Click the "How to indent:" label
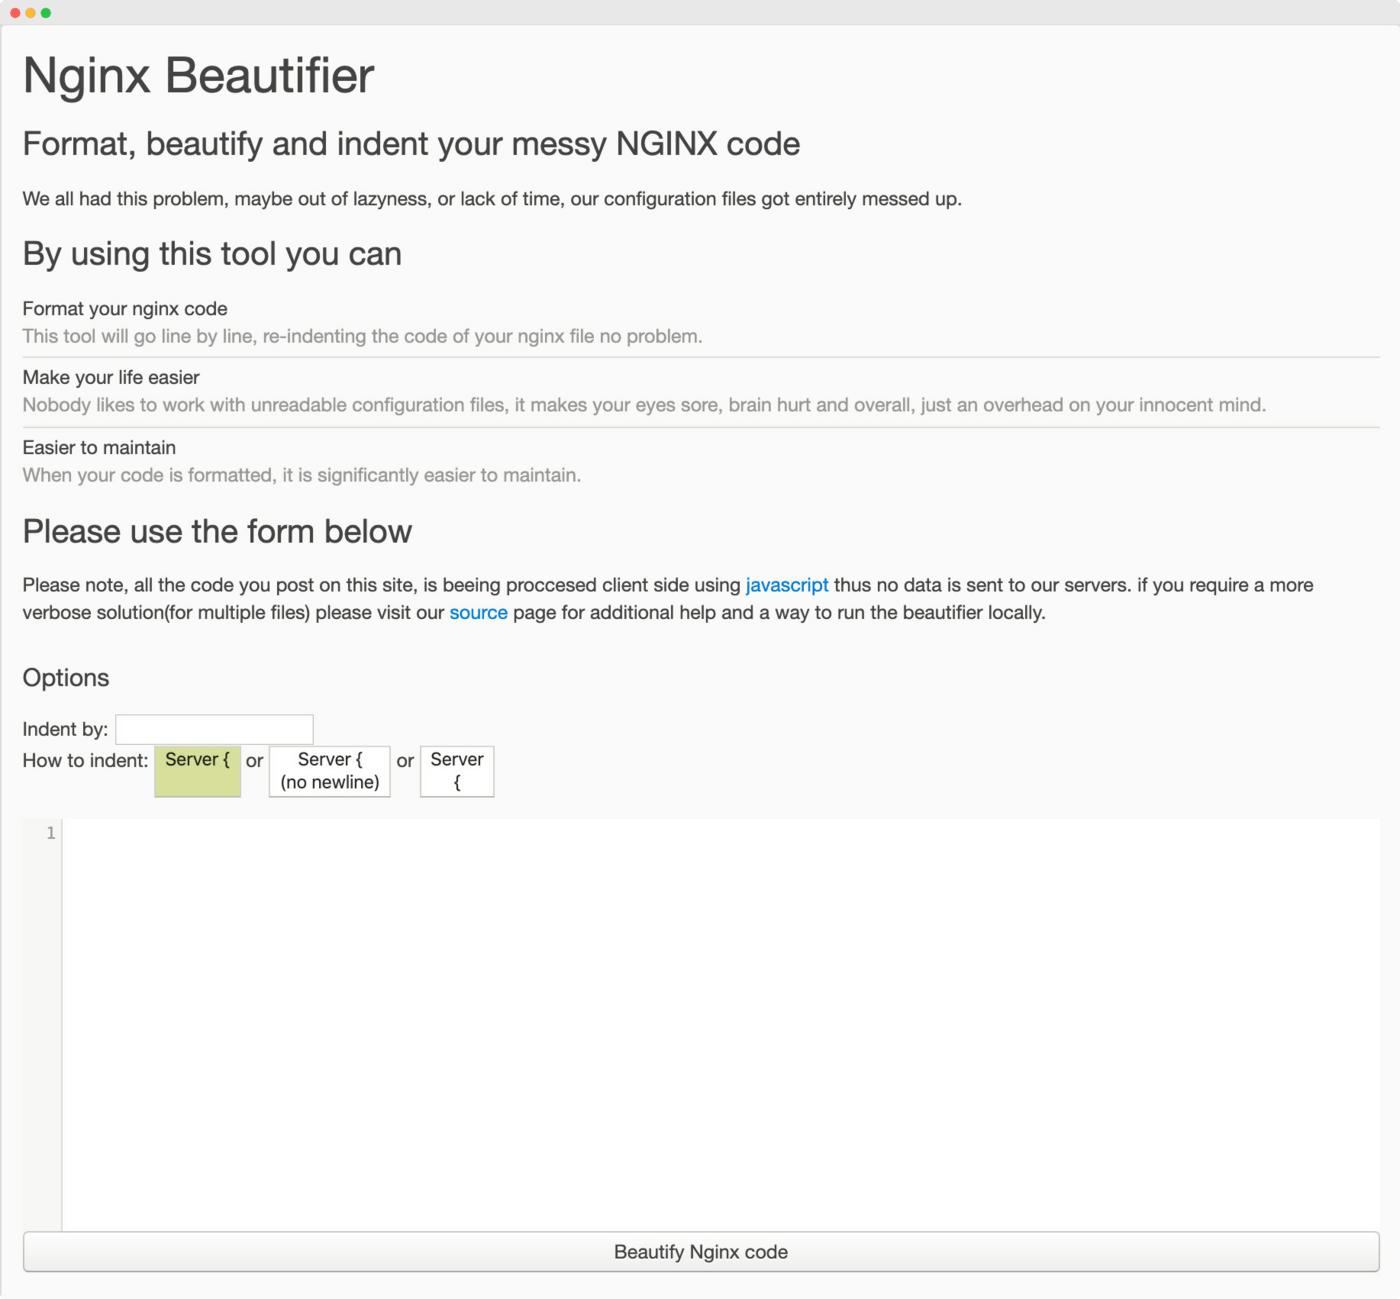1400x1299 pixels. [x=85, y=761]
